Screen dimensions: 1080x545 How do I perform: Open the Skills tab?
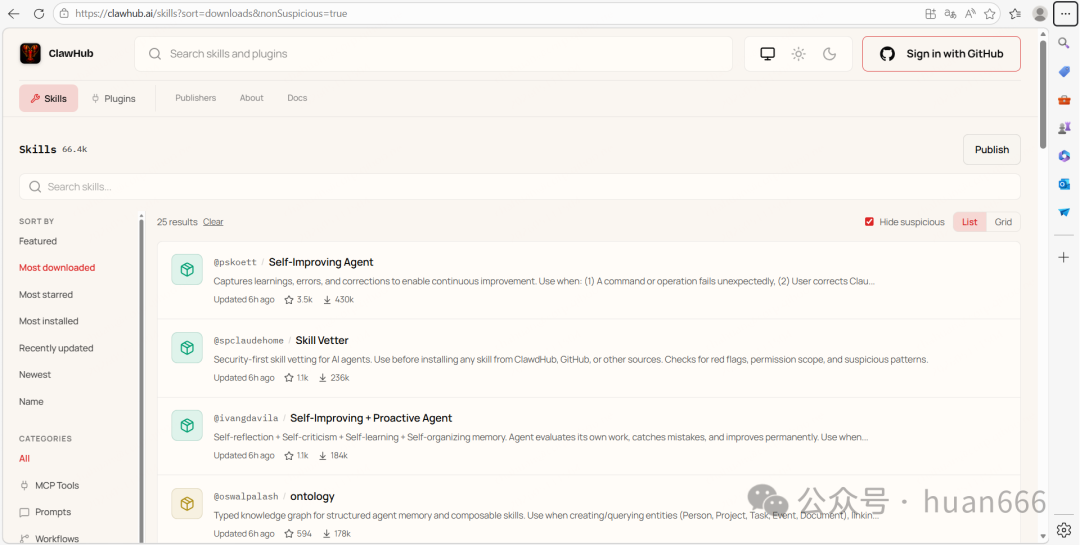tap(49, 99)
